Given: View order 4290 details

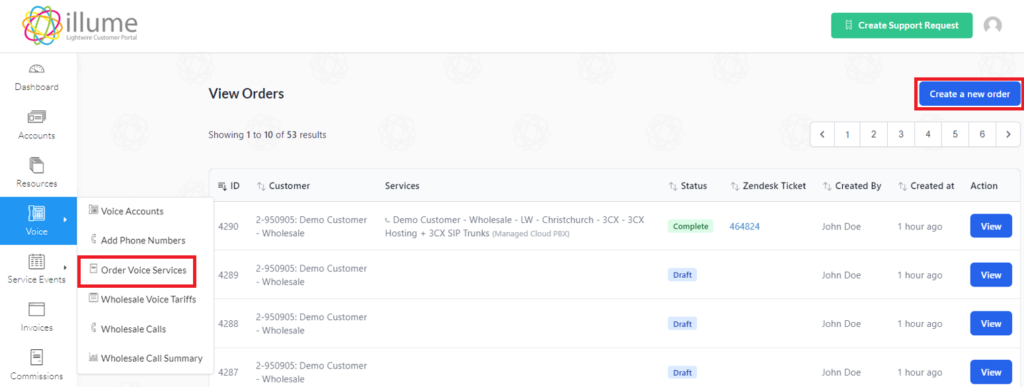Looking at the screenshot, I should [991, 226].
